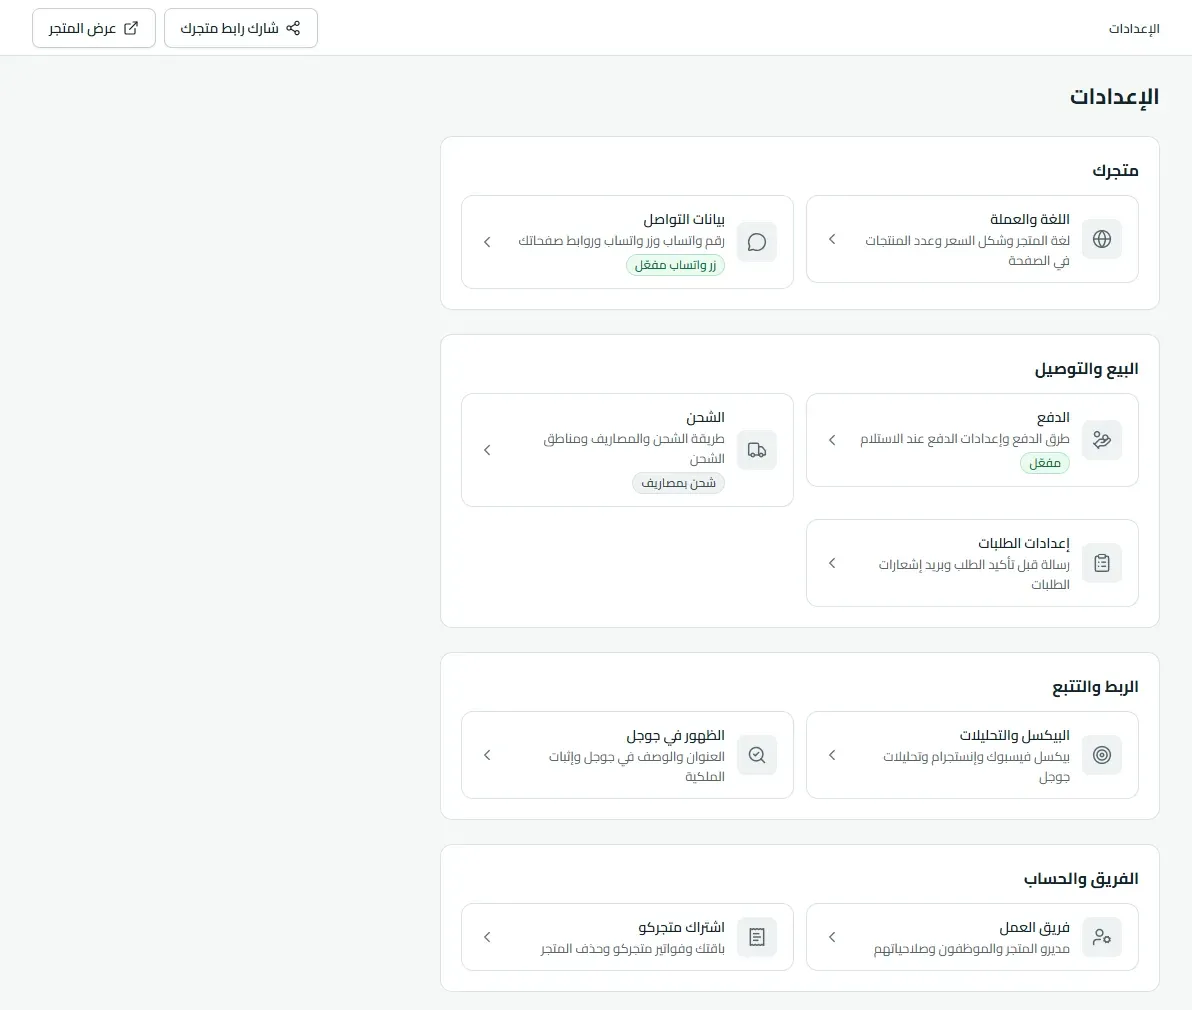This screenshot has width=1192, height=1010.
Task: Click the external link icon in عرض المتجر
Action: [x=131, y=28]
